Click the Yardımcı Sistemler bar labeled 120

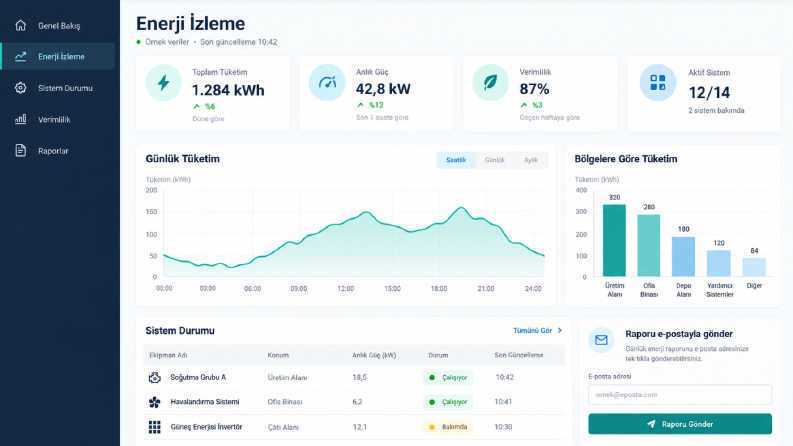pyautogui.click(x=719, y=263)
